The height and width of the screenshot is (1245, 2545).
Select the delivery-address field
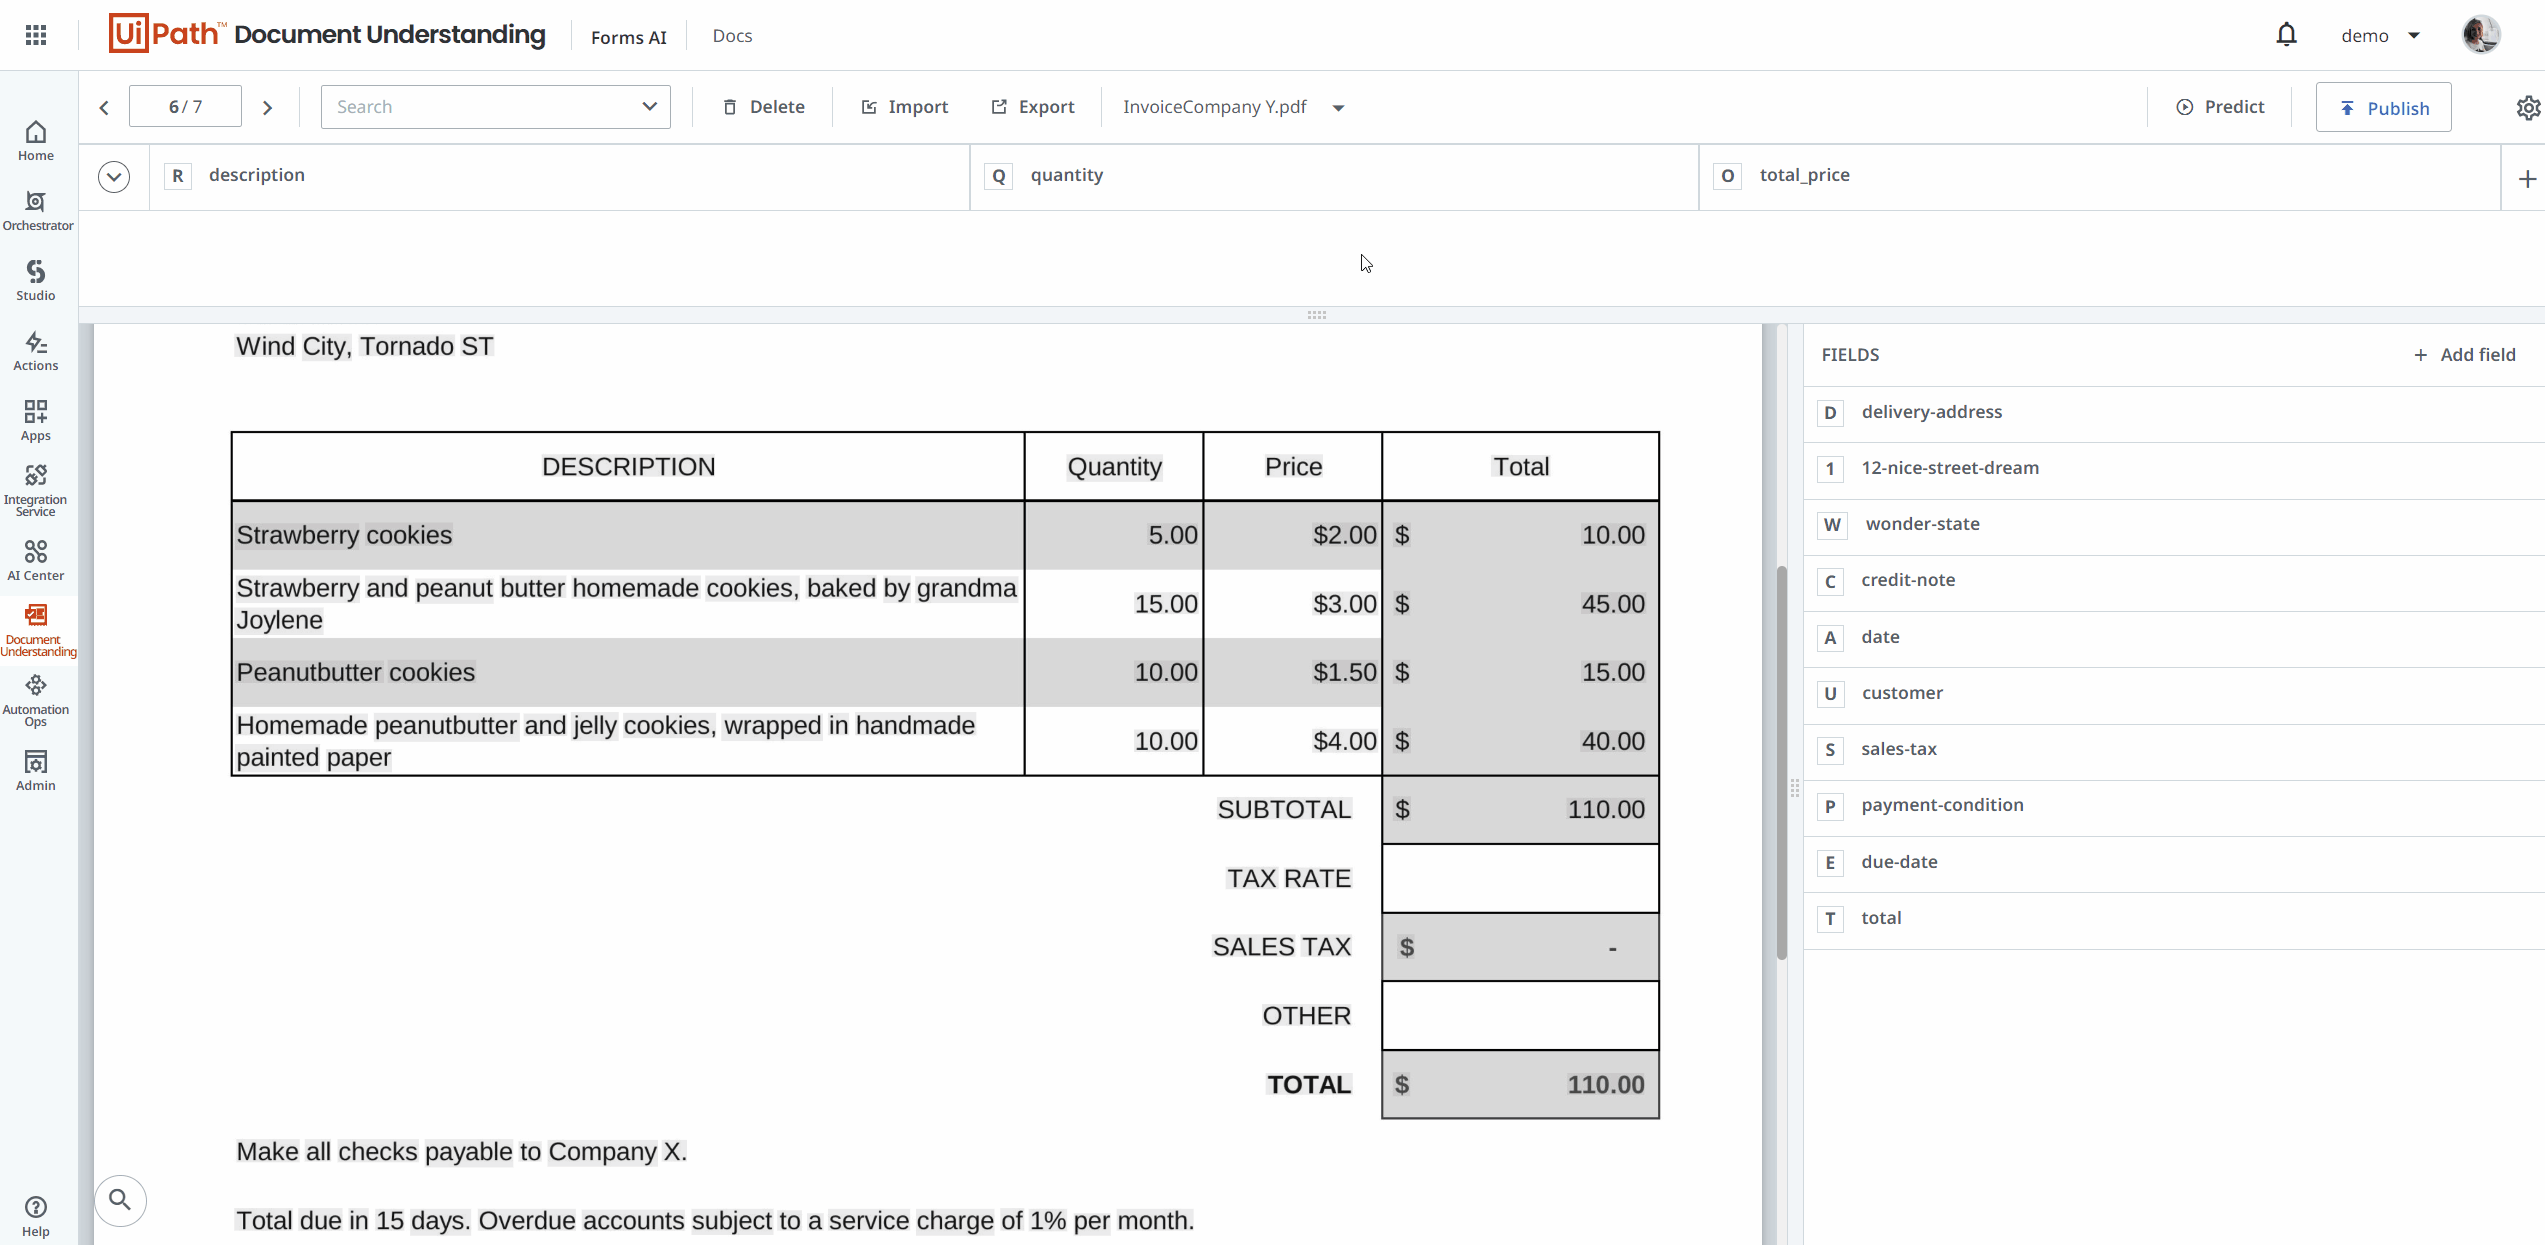pyautogui.click(x=2175, y=413)
